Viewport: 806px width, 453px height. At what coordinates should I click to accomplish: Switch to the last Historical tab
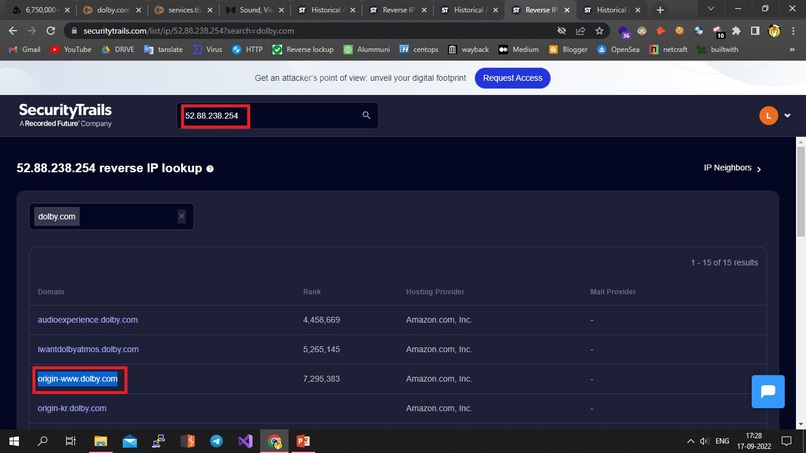(612, 10)
